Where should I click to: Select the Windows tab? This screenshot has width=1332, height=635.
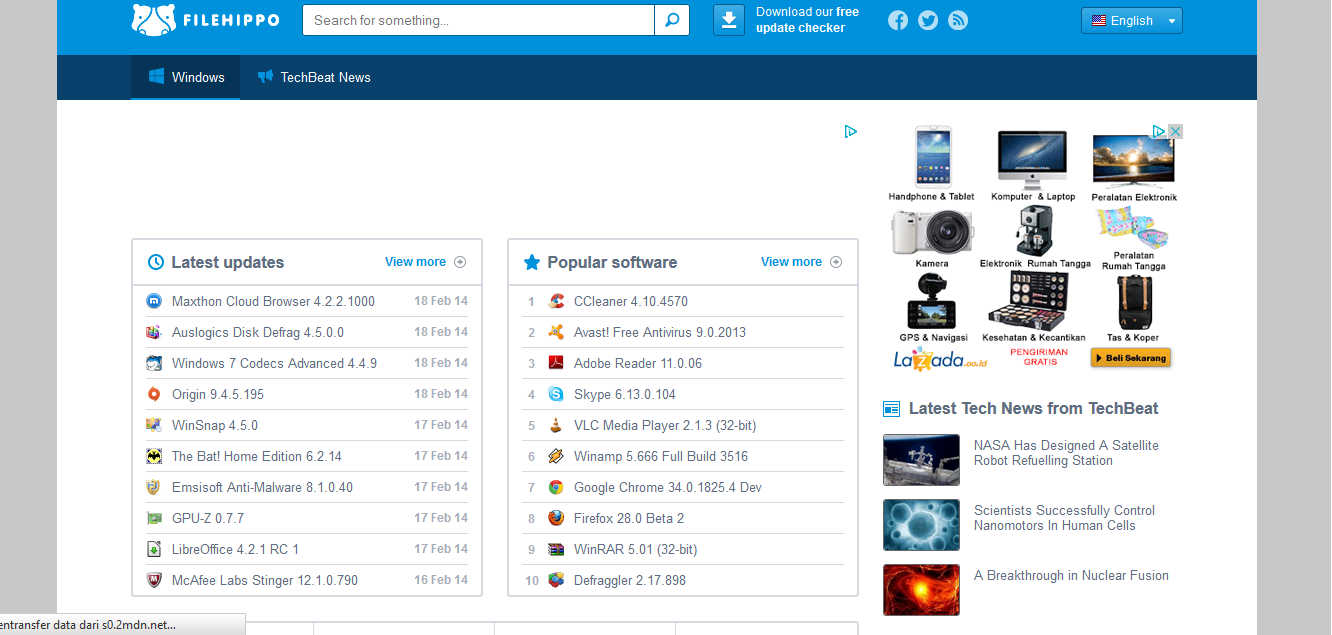186,77
